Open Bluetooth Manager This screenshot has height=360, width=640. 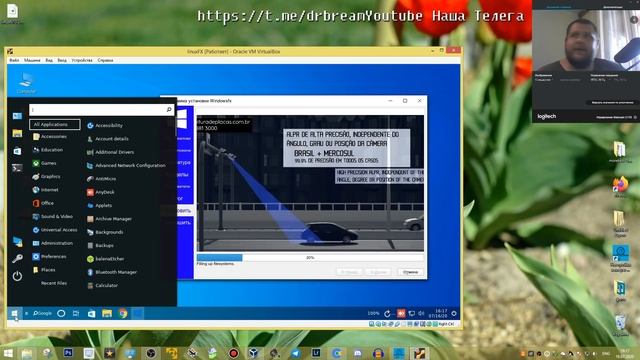[x=112, y=272]
